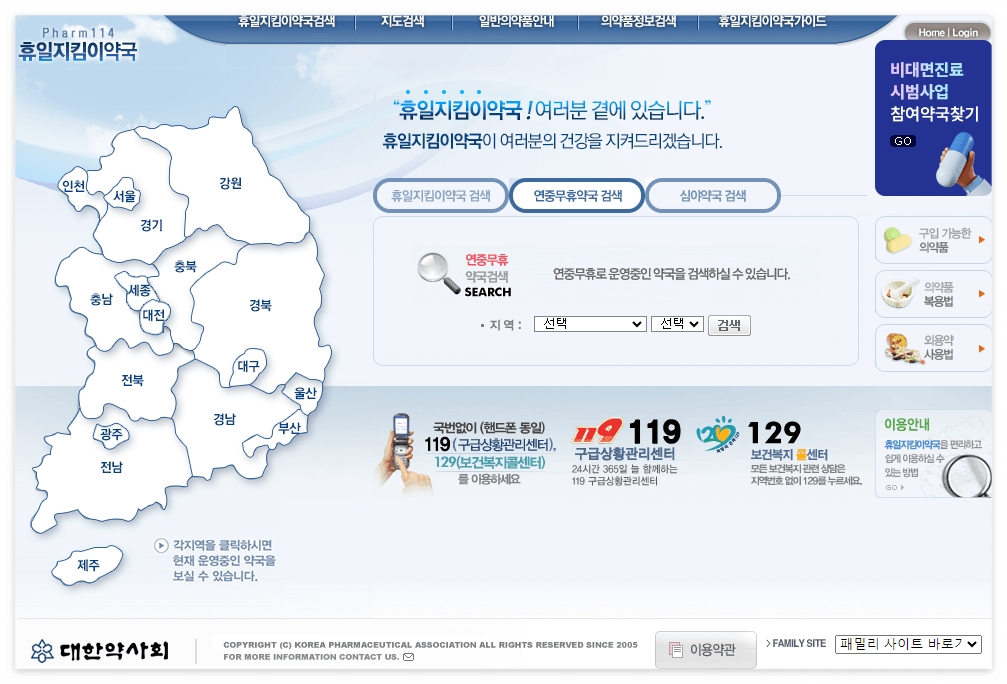Screen dimensions: 1007x684
Task: Click the magnifying glass search icon
Action: coord(438,273)
